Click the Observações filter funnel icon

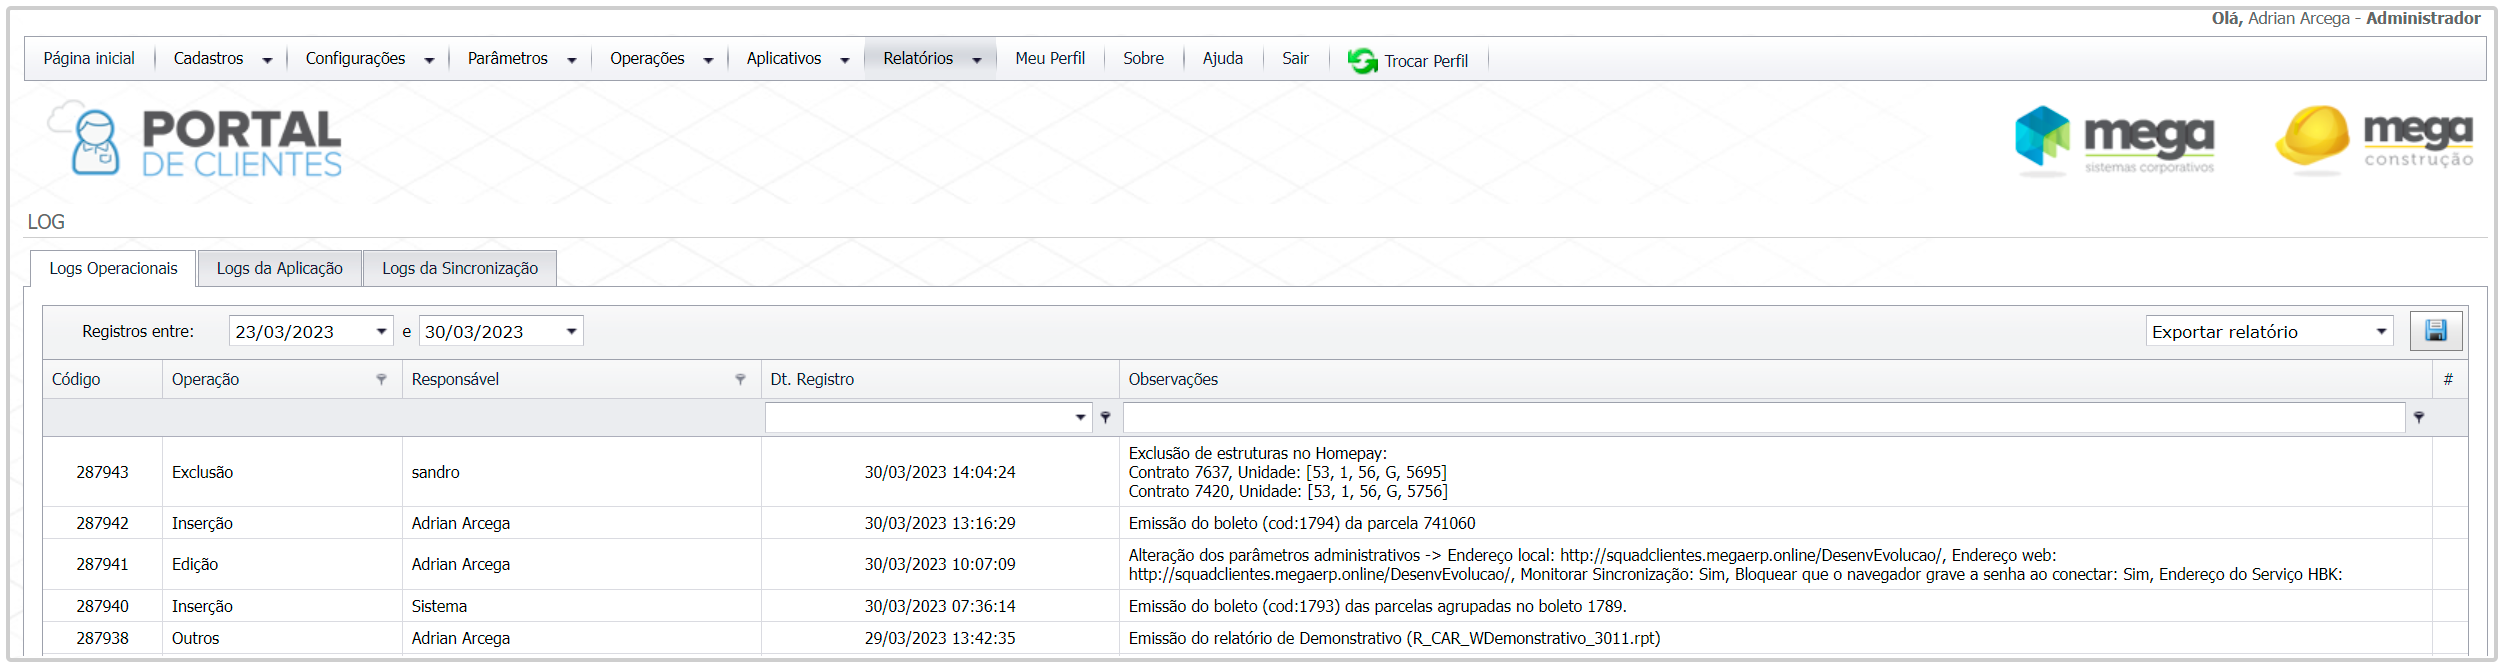point(2418,417)
